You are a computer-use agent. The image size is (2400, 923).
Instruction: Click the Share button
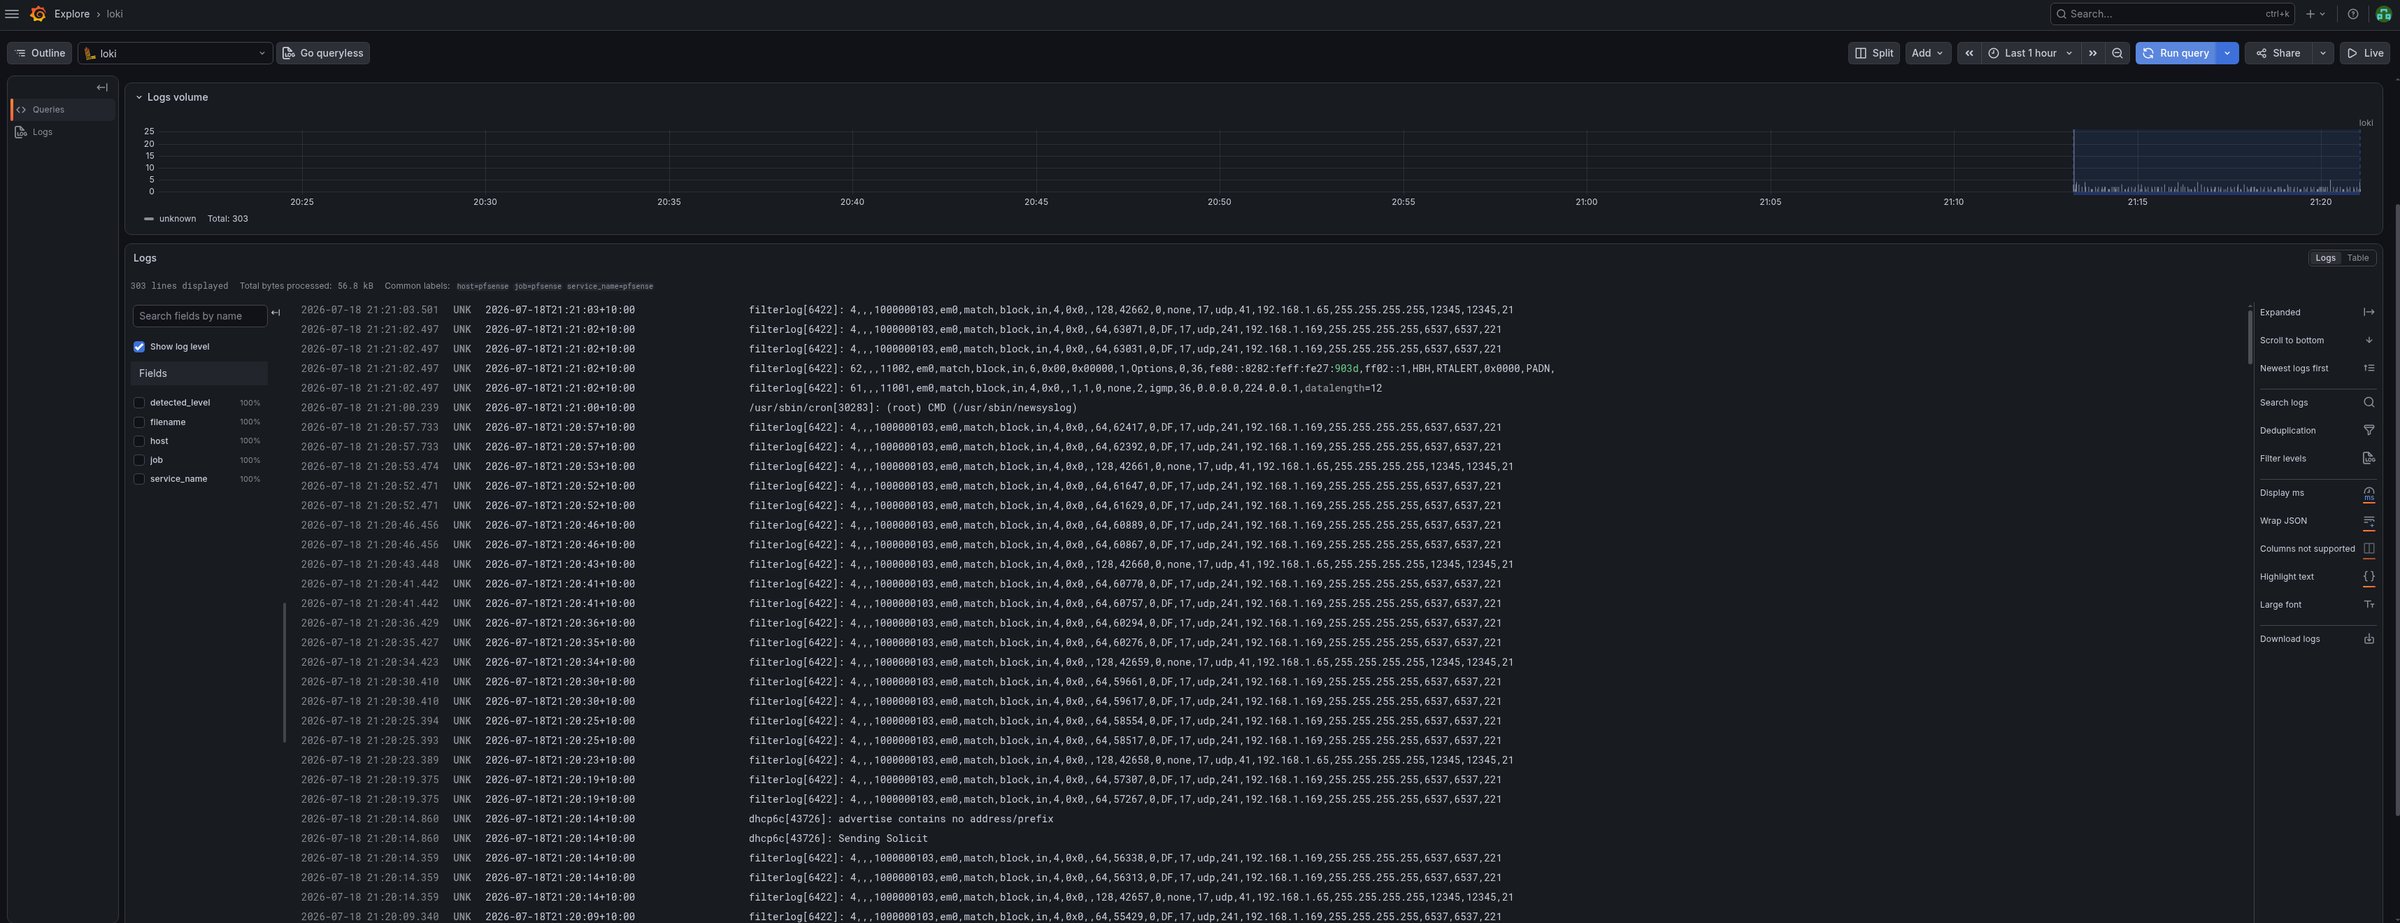2278,53
